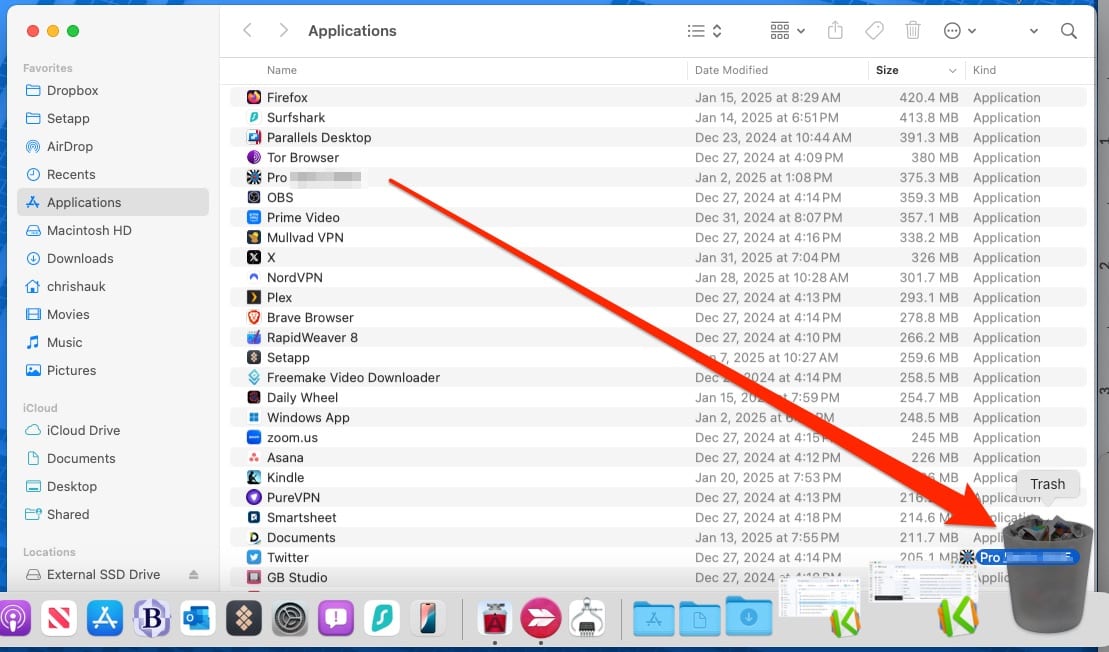Select Parallels Desktop in the list

[x=658, y=137]
